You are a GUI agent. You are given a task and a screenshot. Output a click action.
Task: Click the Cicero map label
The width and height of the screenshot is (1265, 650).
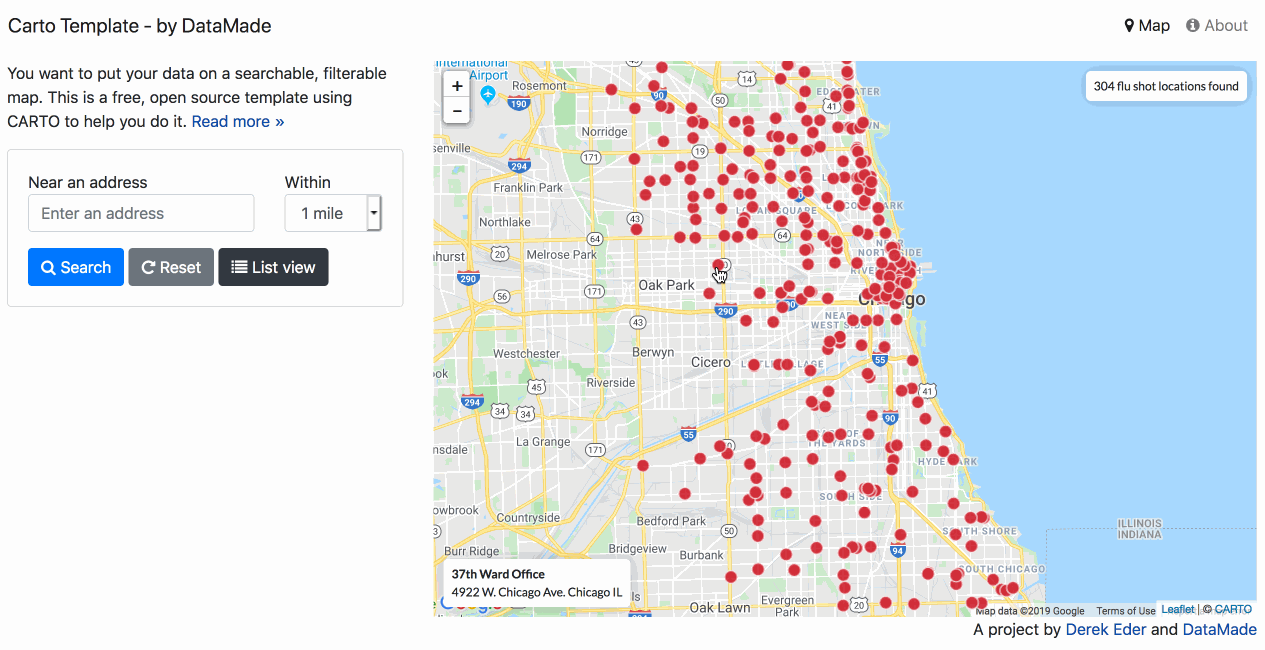(x=711, y=362)
